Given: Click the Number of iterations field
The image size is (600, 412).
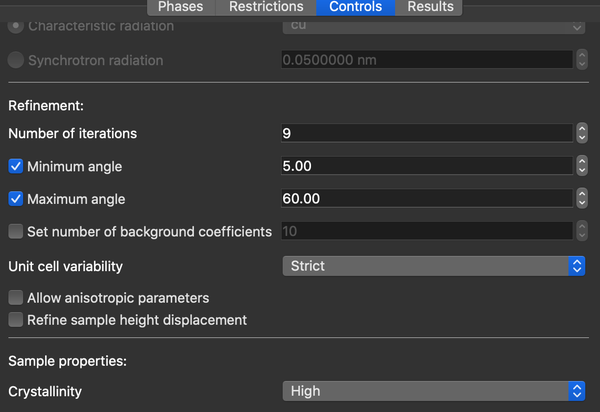Looking at the screenshot, I should 426,133.
